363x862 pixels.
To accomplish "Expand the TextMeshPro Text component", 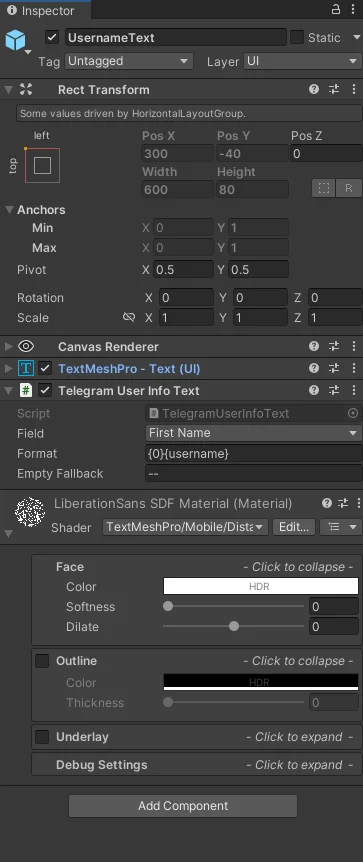I will [8, 368].
